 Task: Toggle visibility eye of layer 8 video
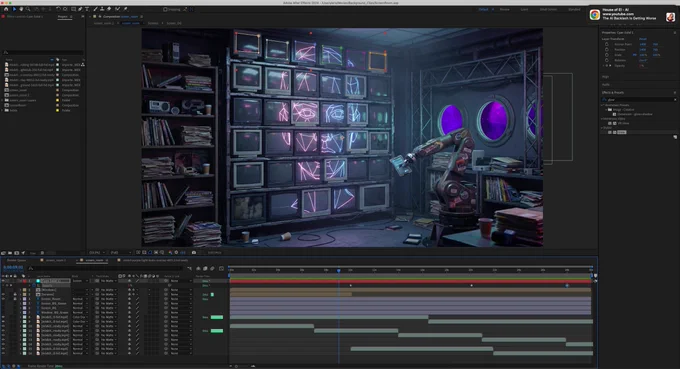(x=3, y=317)
